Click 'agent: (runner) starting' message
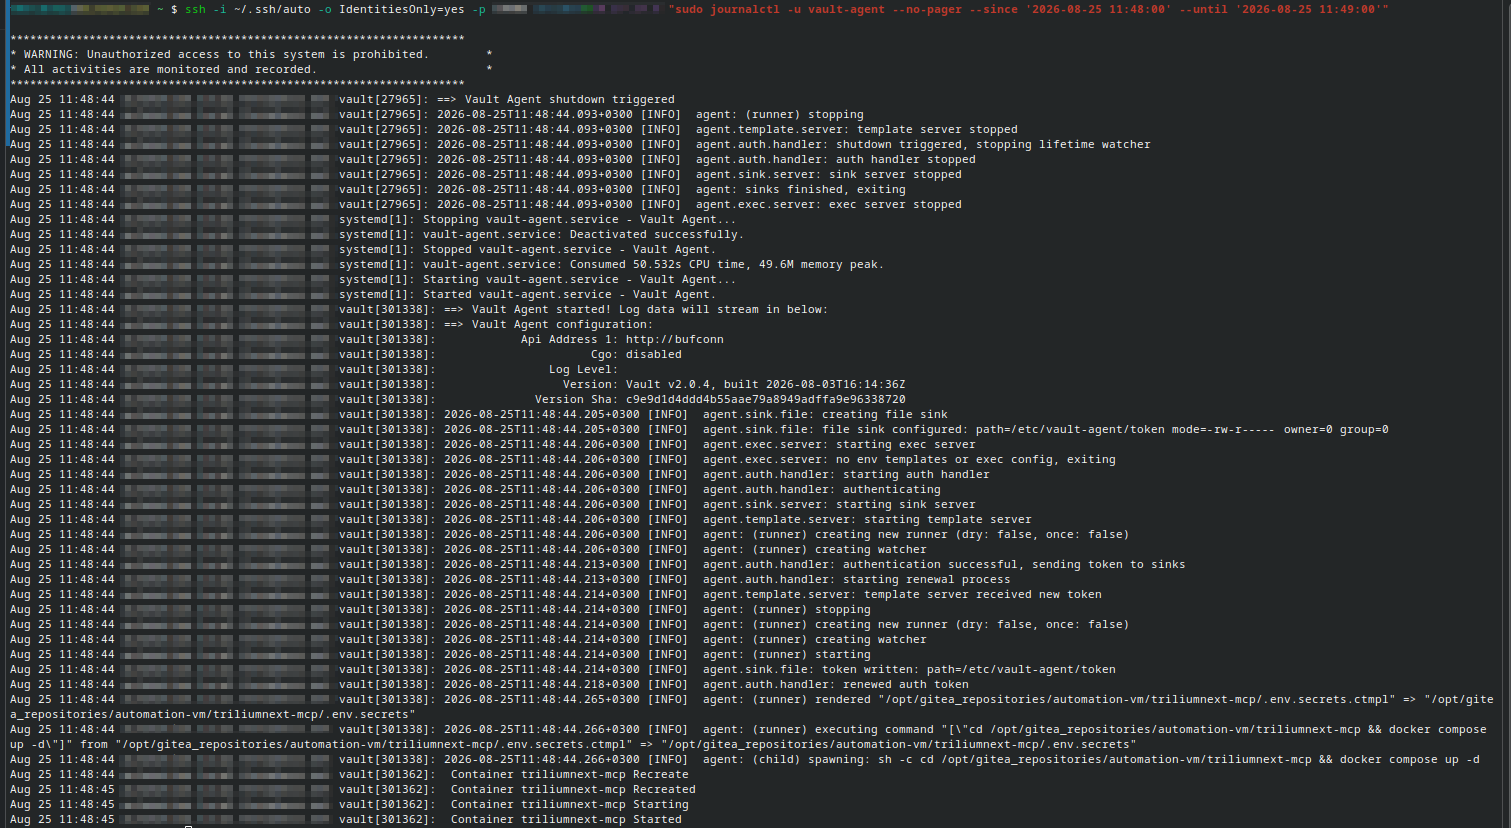 pyautogui.click(x=787, y=654)
